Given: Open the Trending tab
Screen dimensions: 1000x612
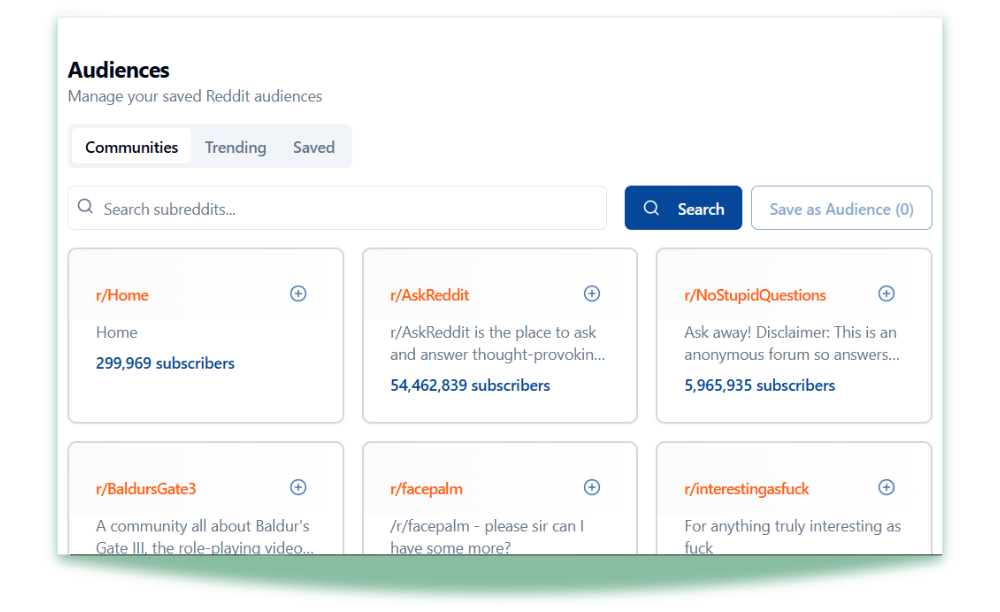Looking at the screenshot, I should coord(235,147).
